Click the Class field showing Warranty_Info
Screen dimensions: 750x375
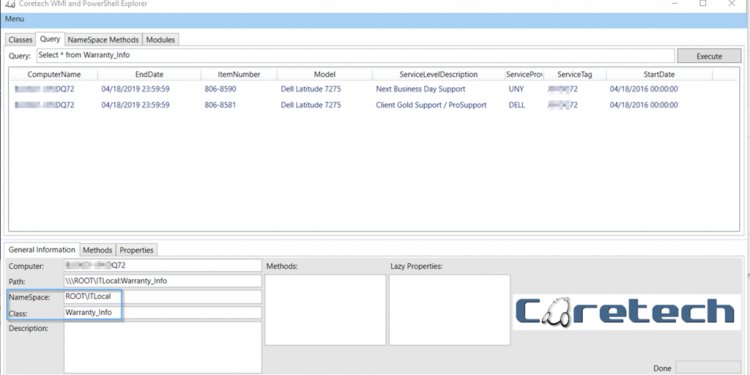[x=163, y=313]
